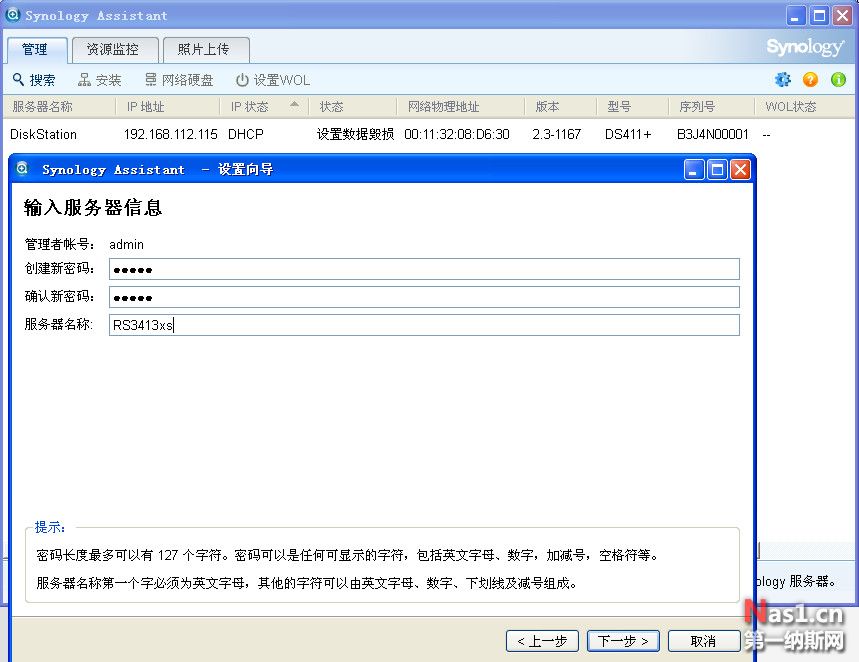Click the DHCP cell of DiskStation
The height and width of the screenshot is (662, 859).
point(245,134)
